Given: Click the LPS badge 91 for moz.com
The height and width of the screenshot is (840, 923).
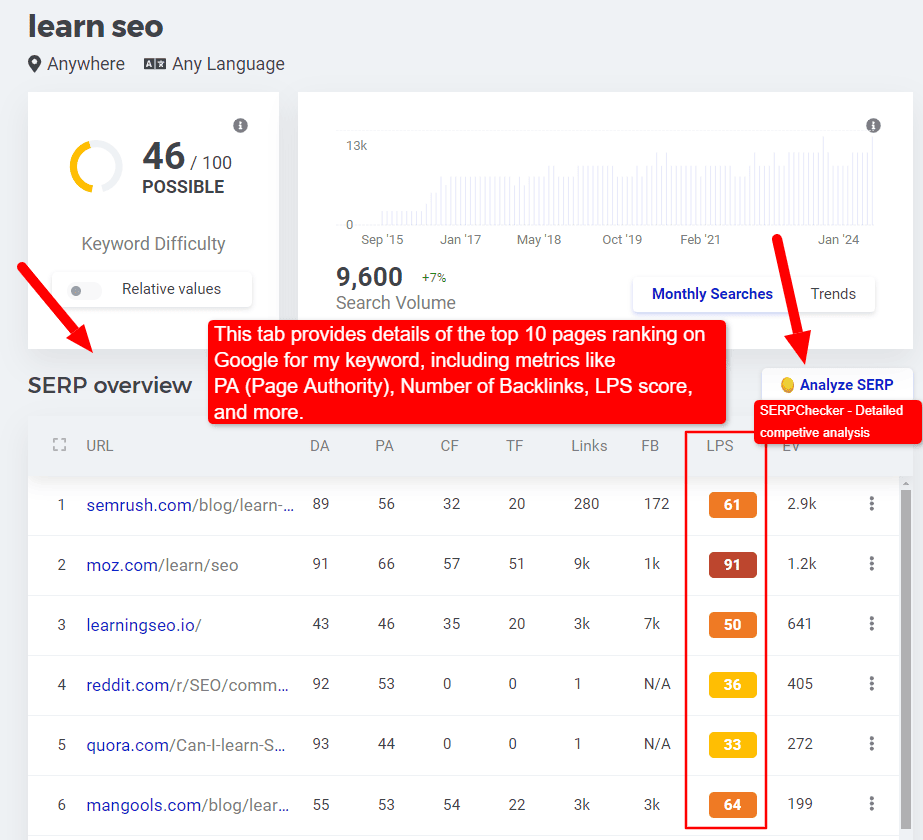Looking at the screenshot, I should point(732,565).
